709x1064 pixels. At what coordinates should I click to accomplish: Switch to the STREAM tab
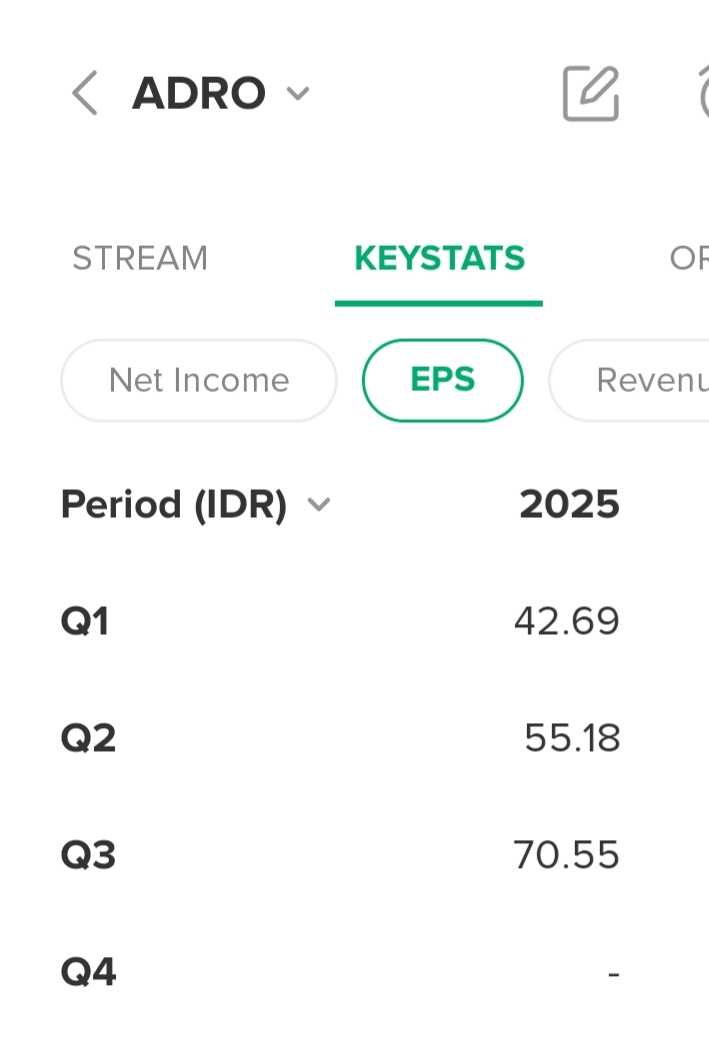pyautogui.click(x=140, y=258)
